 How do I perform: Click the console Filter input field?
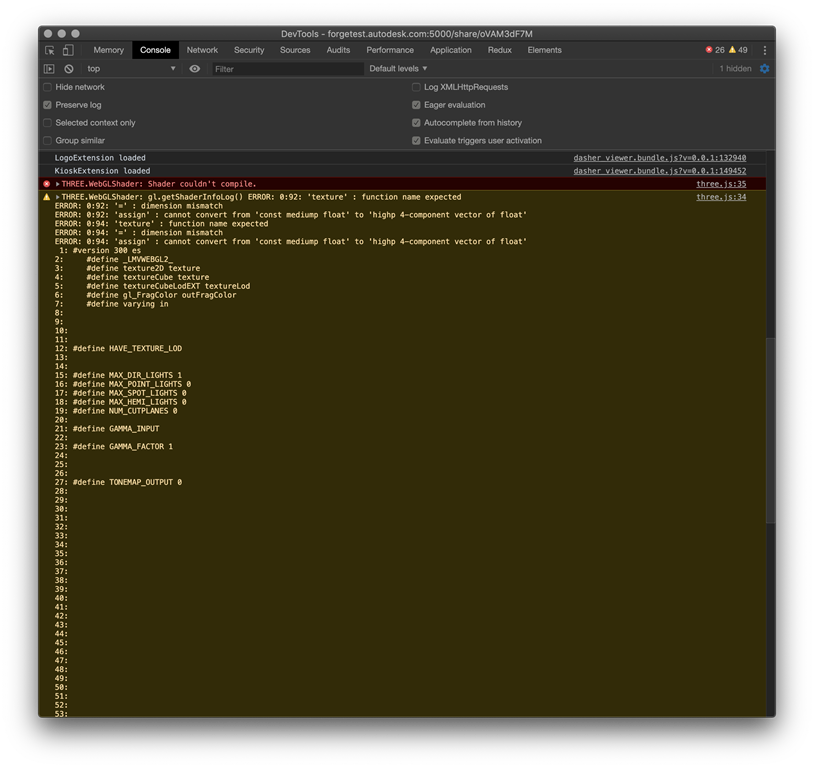click(287, 69)
